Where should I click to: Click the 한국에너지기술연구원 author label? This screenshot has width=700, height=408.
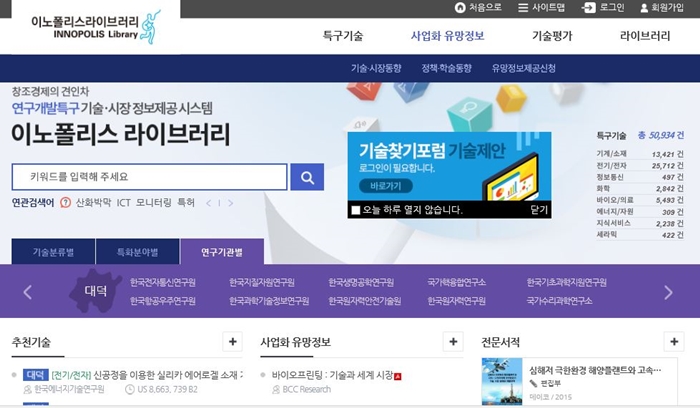(69, 389)
